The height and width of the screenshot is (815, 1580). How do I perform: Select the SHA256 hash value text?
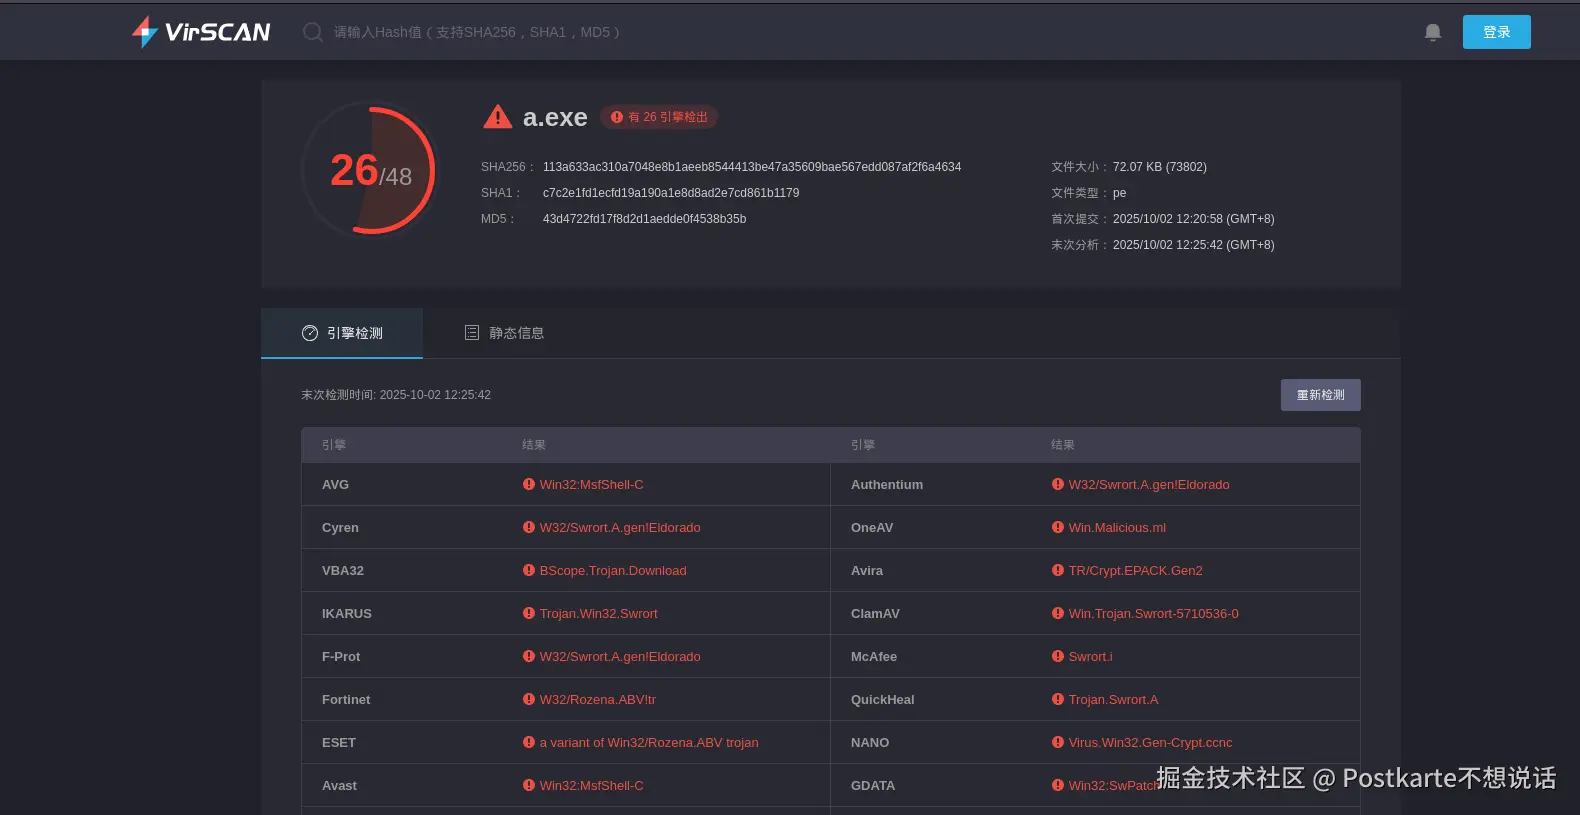[x=751, y=167]
